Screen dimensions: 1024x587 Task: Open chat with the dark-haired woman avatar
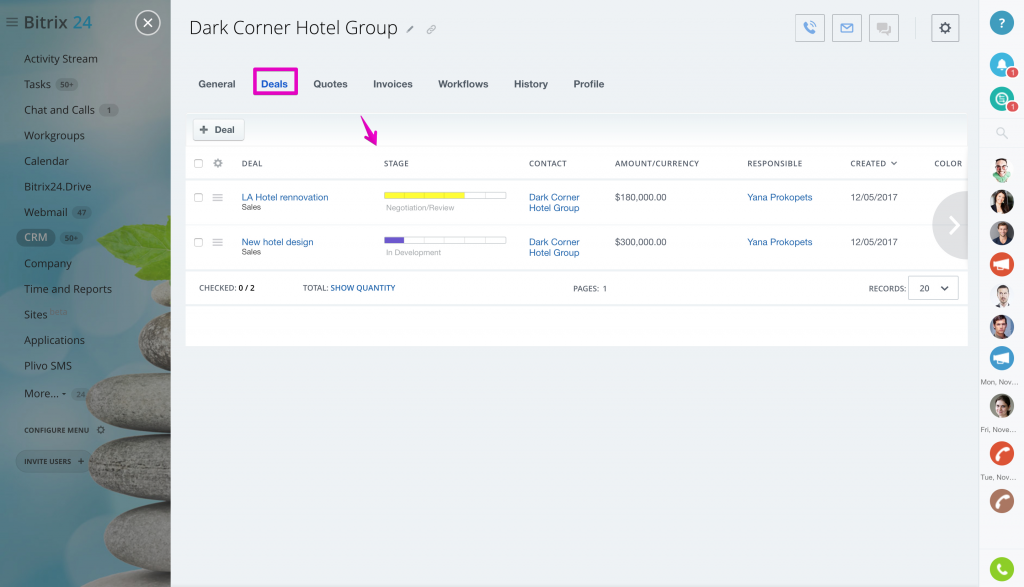[1001, 202]
